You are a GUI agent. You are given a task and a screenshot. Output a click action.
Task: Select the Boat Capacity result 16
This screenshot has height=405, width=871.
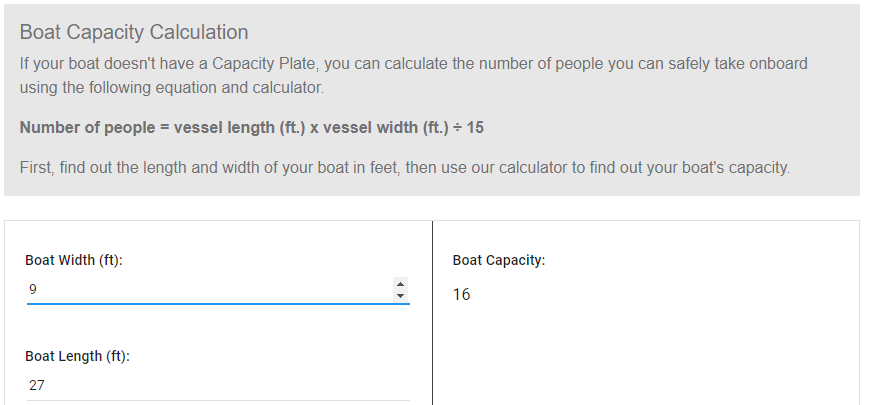point(461,295)
